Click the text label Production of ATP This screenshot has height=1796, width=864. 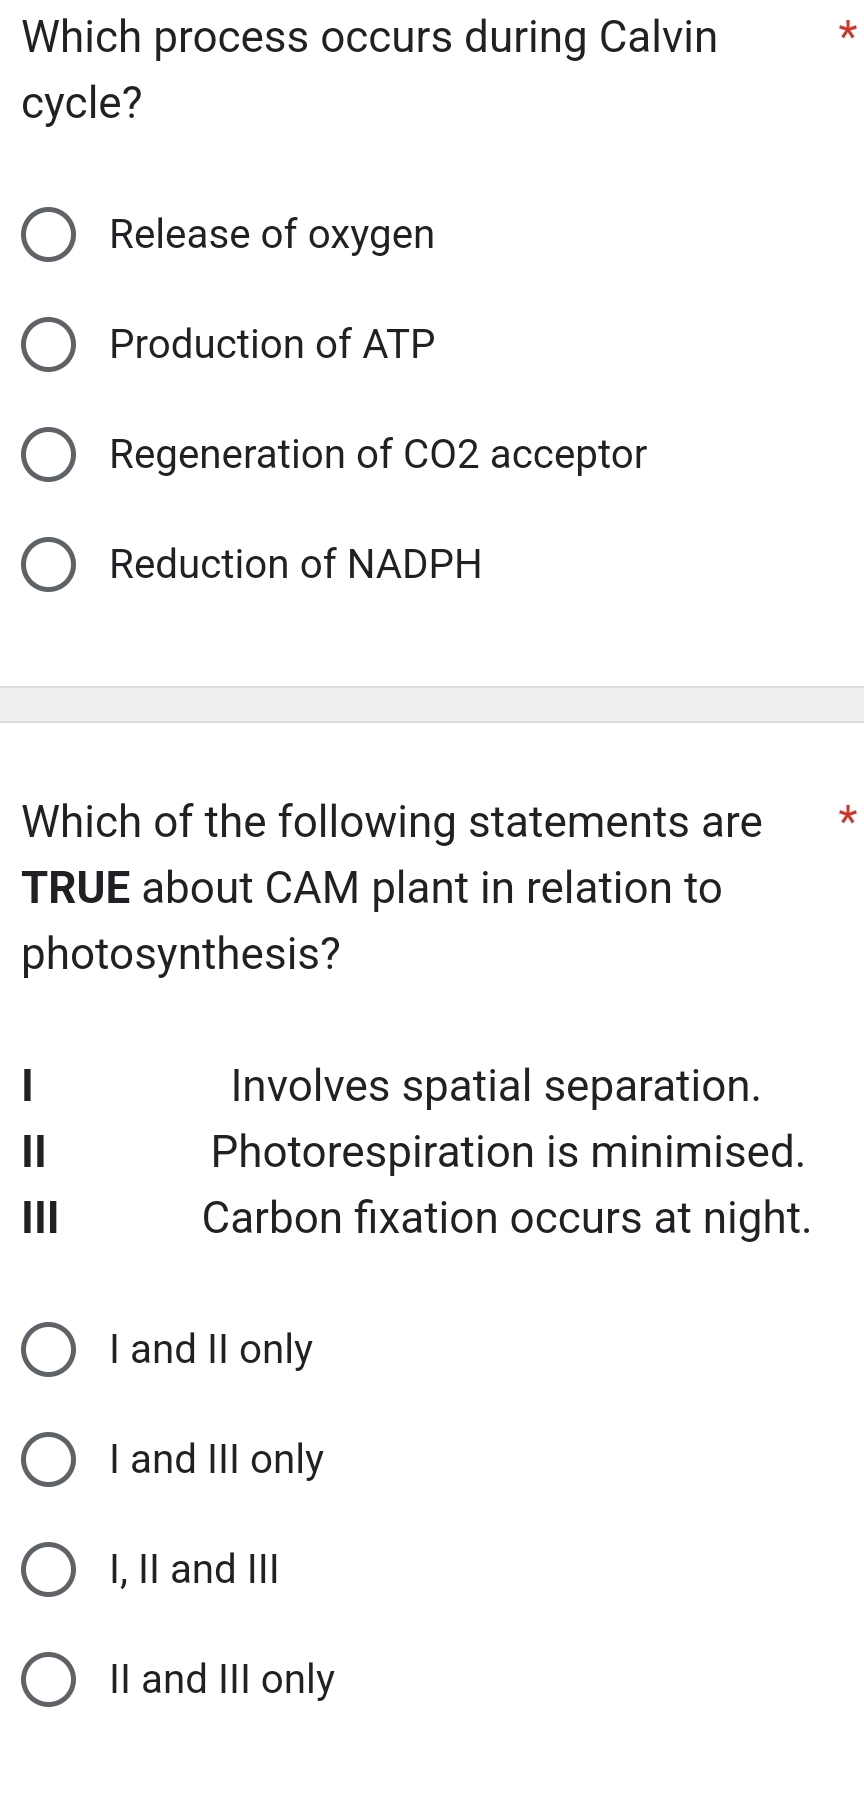(272, 345)
